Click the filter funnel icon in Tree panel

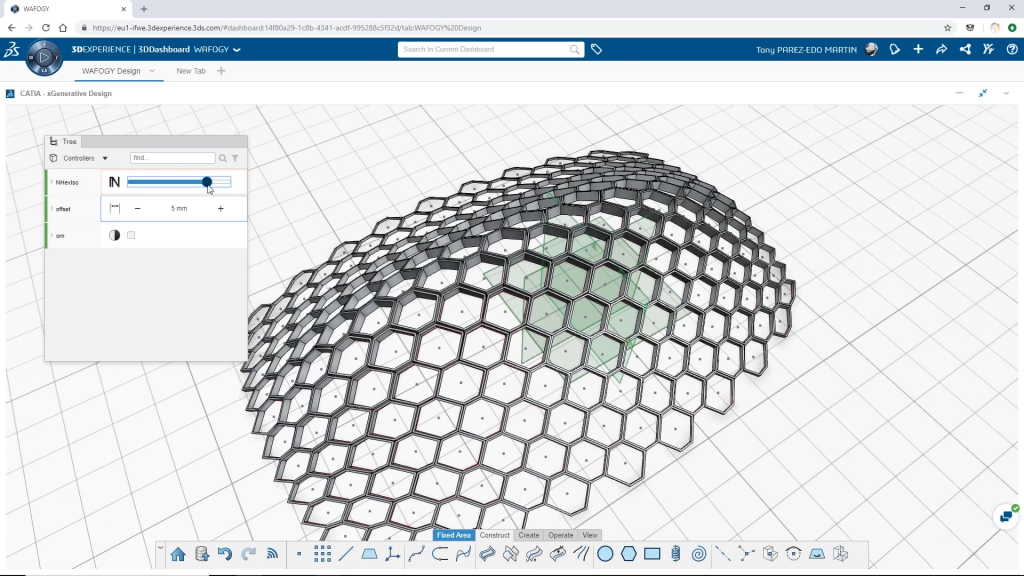click(235, 158)
